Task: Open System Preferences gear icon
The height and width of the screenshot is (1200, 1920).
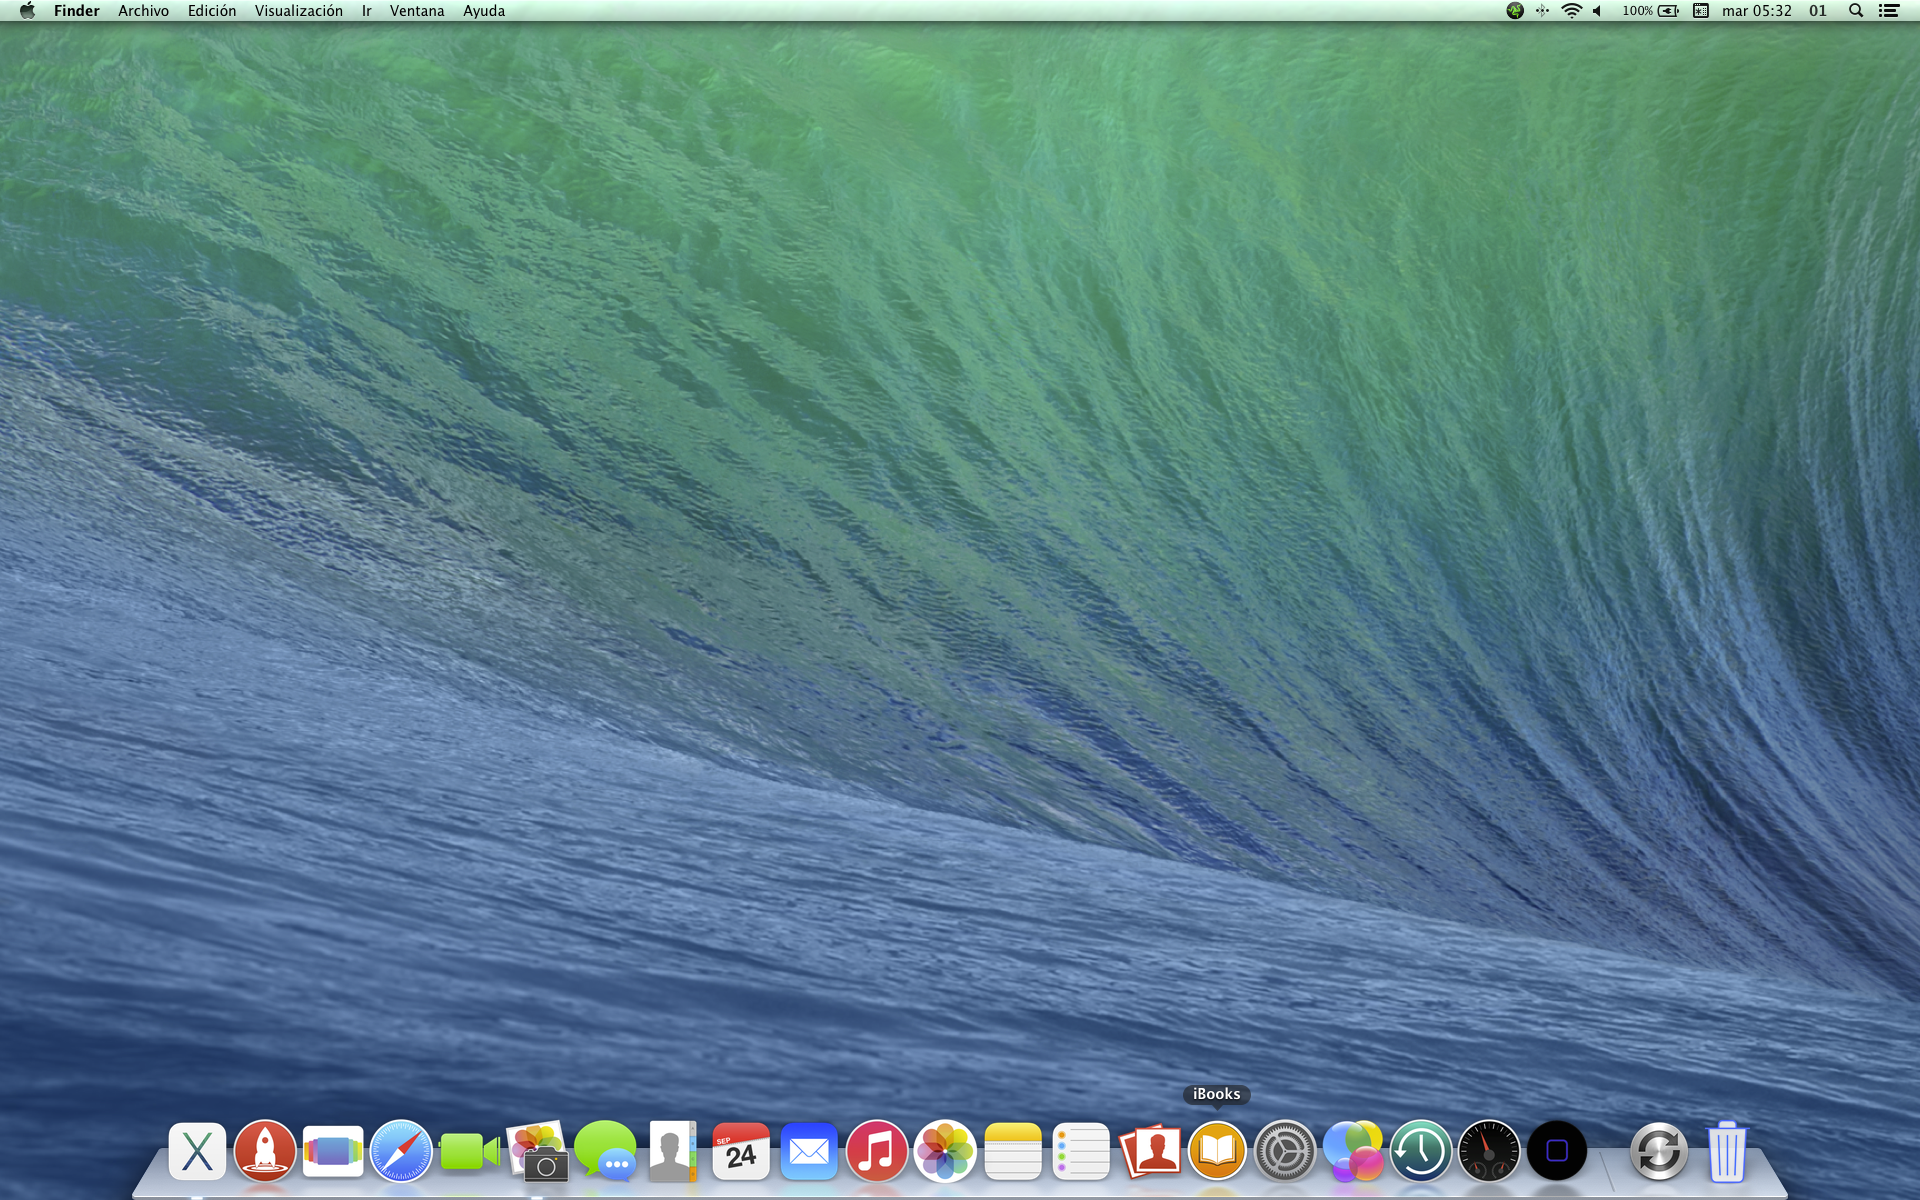Action: (1285, 1151)
